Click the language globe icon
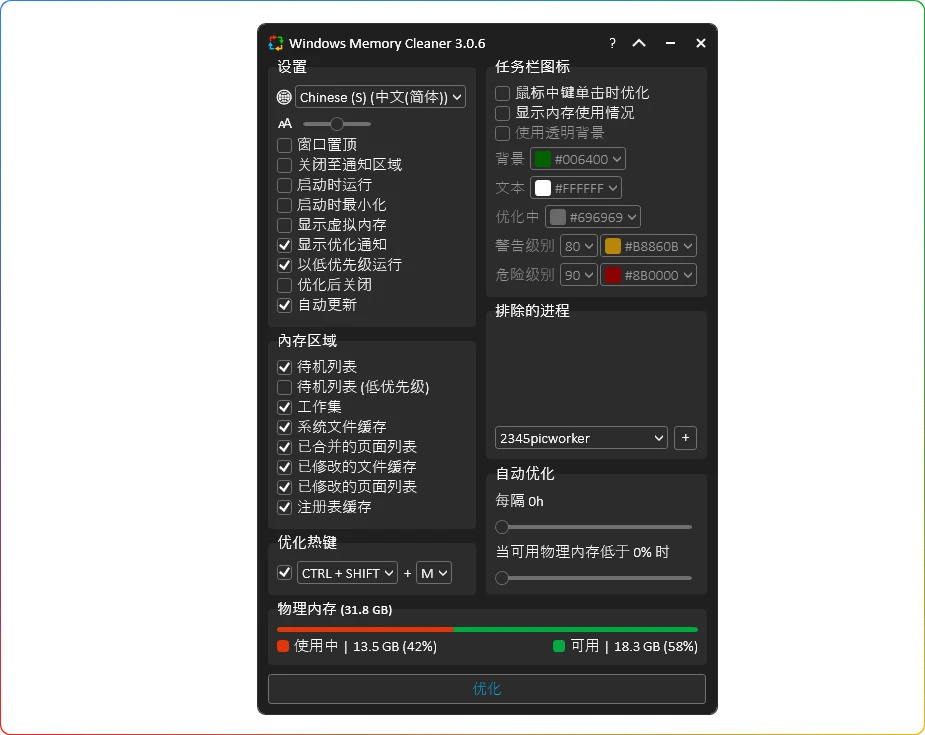The image size is (925, 735). (x=285, y=96)
